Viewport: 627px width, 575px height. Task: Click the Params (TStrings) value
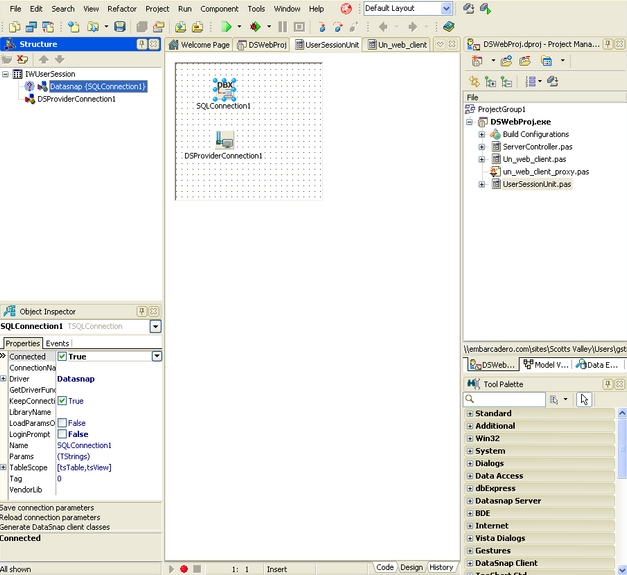coord(74,456)
